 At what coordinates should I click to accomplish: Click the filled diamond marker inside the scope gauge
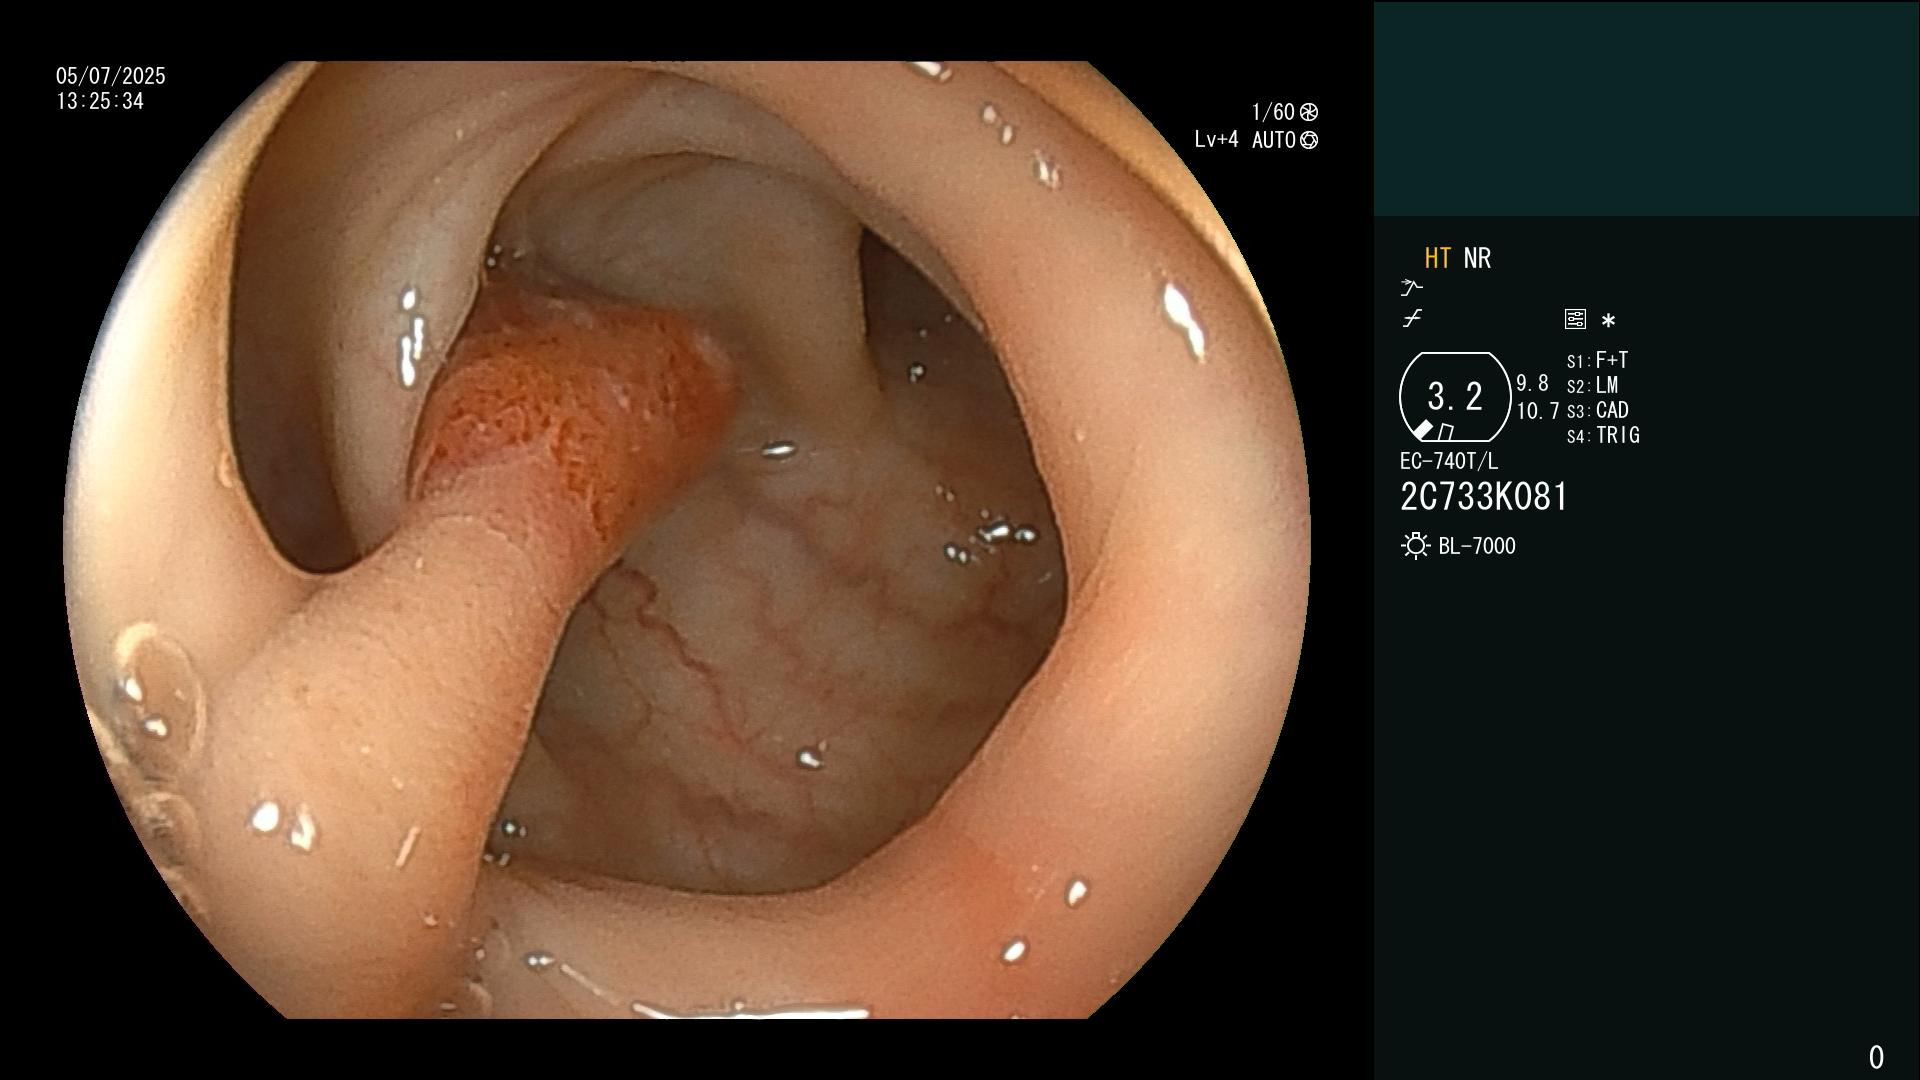(x=1422, y=430)
